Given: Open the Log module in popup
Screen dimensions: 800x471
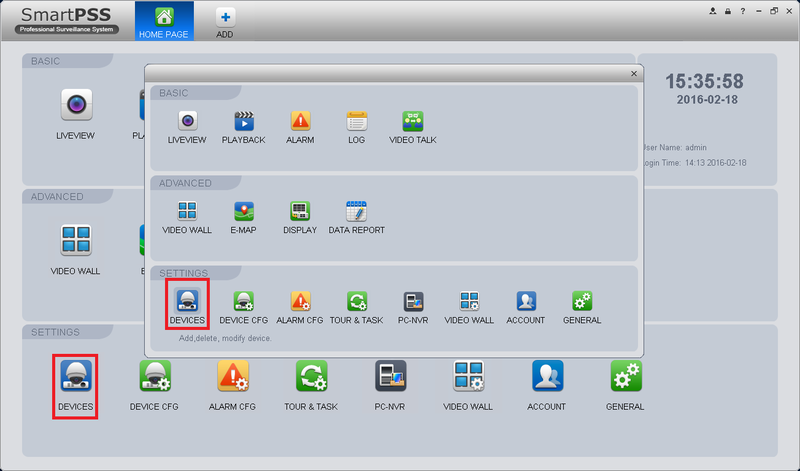Looking at the screenshot, I should coord(356,128).
